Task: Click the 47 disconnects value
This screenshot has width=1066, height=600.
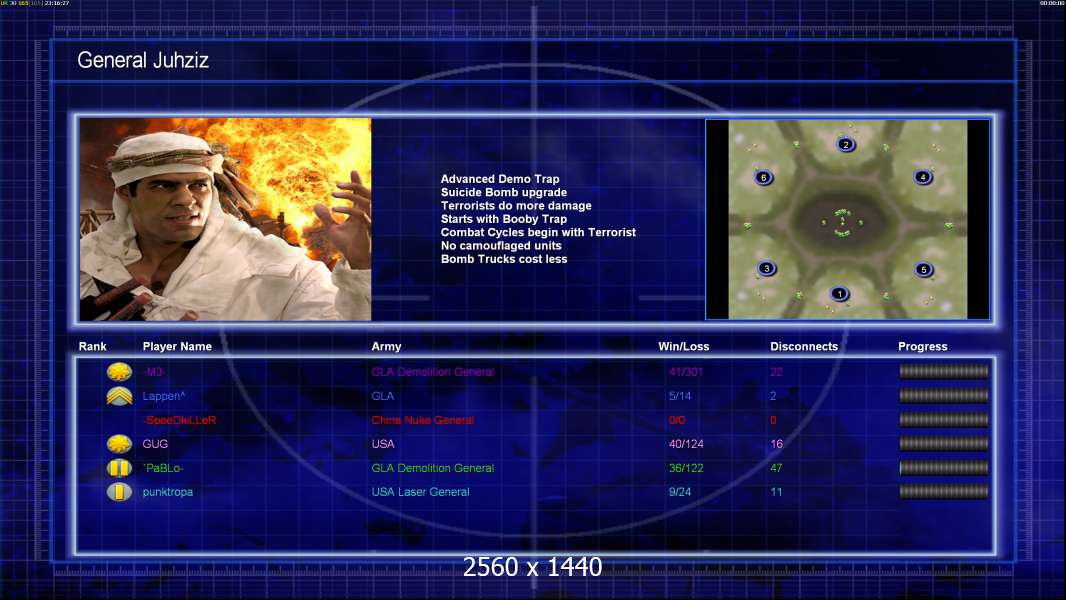Action: tap(776, 468)
